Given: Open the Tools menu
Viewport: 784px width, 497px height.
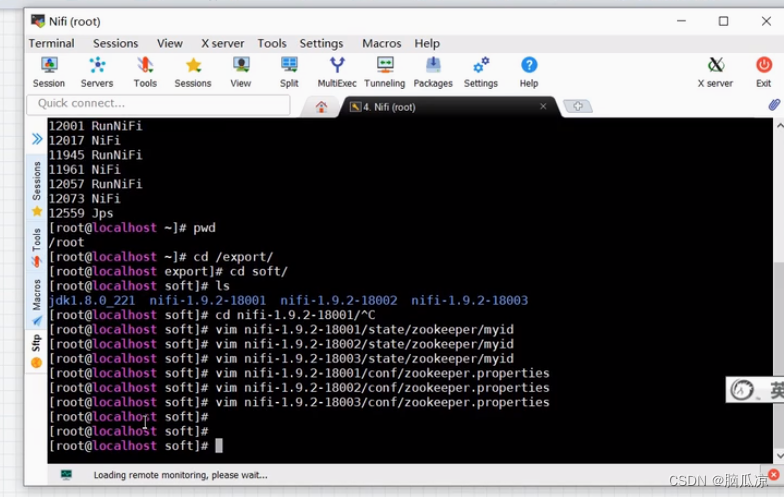Looking at the screenshot, I should point(272,44).
